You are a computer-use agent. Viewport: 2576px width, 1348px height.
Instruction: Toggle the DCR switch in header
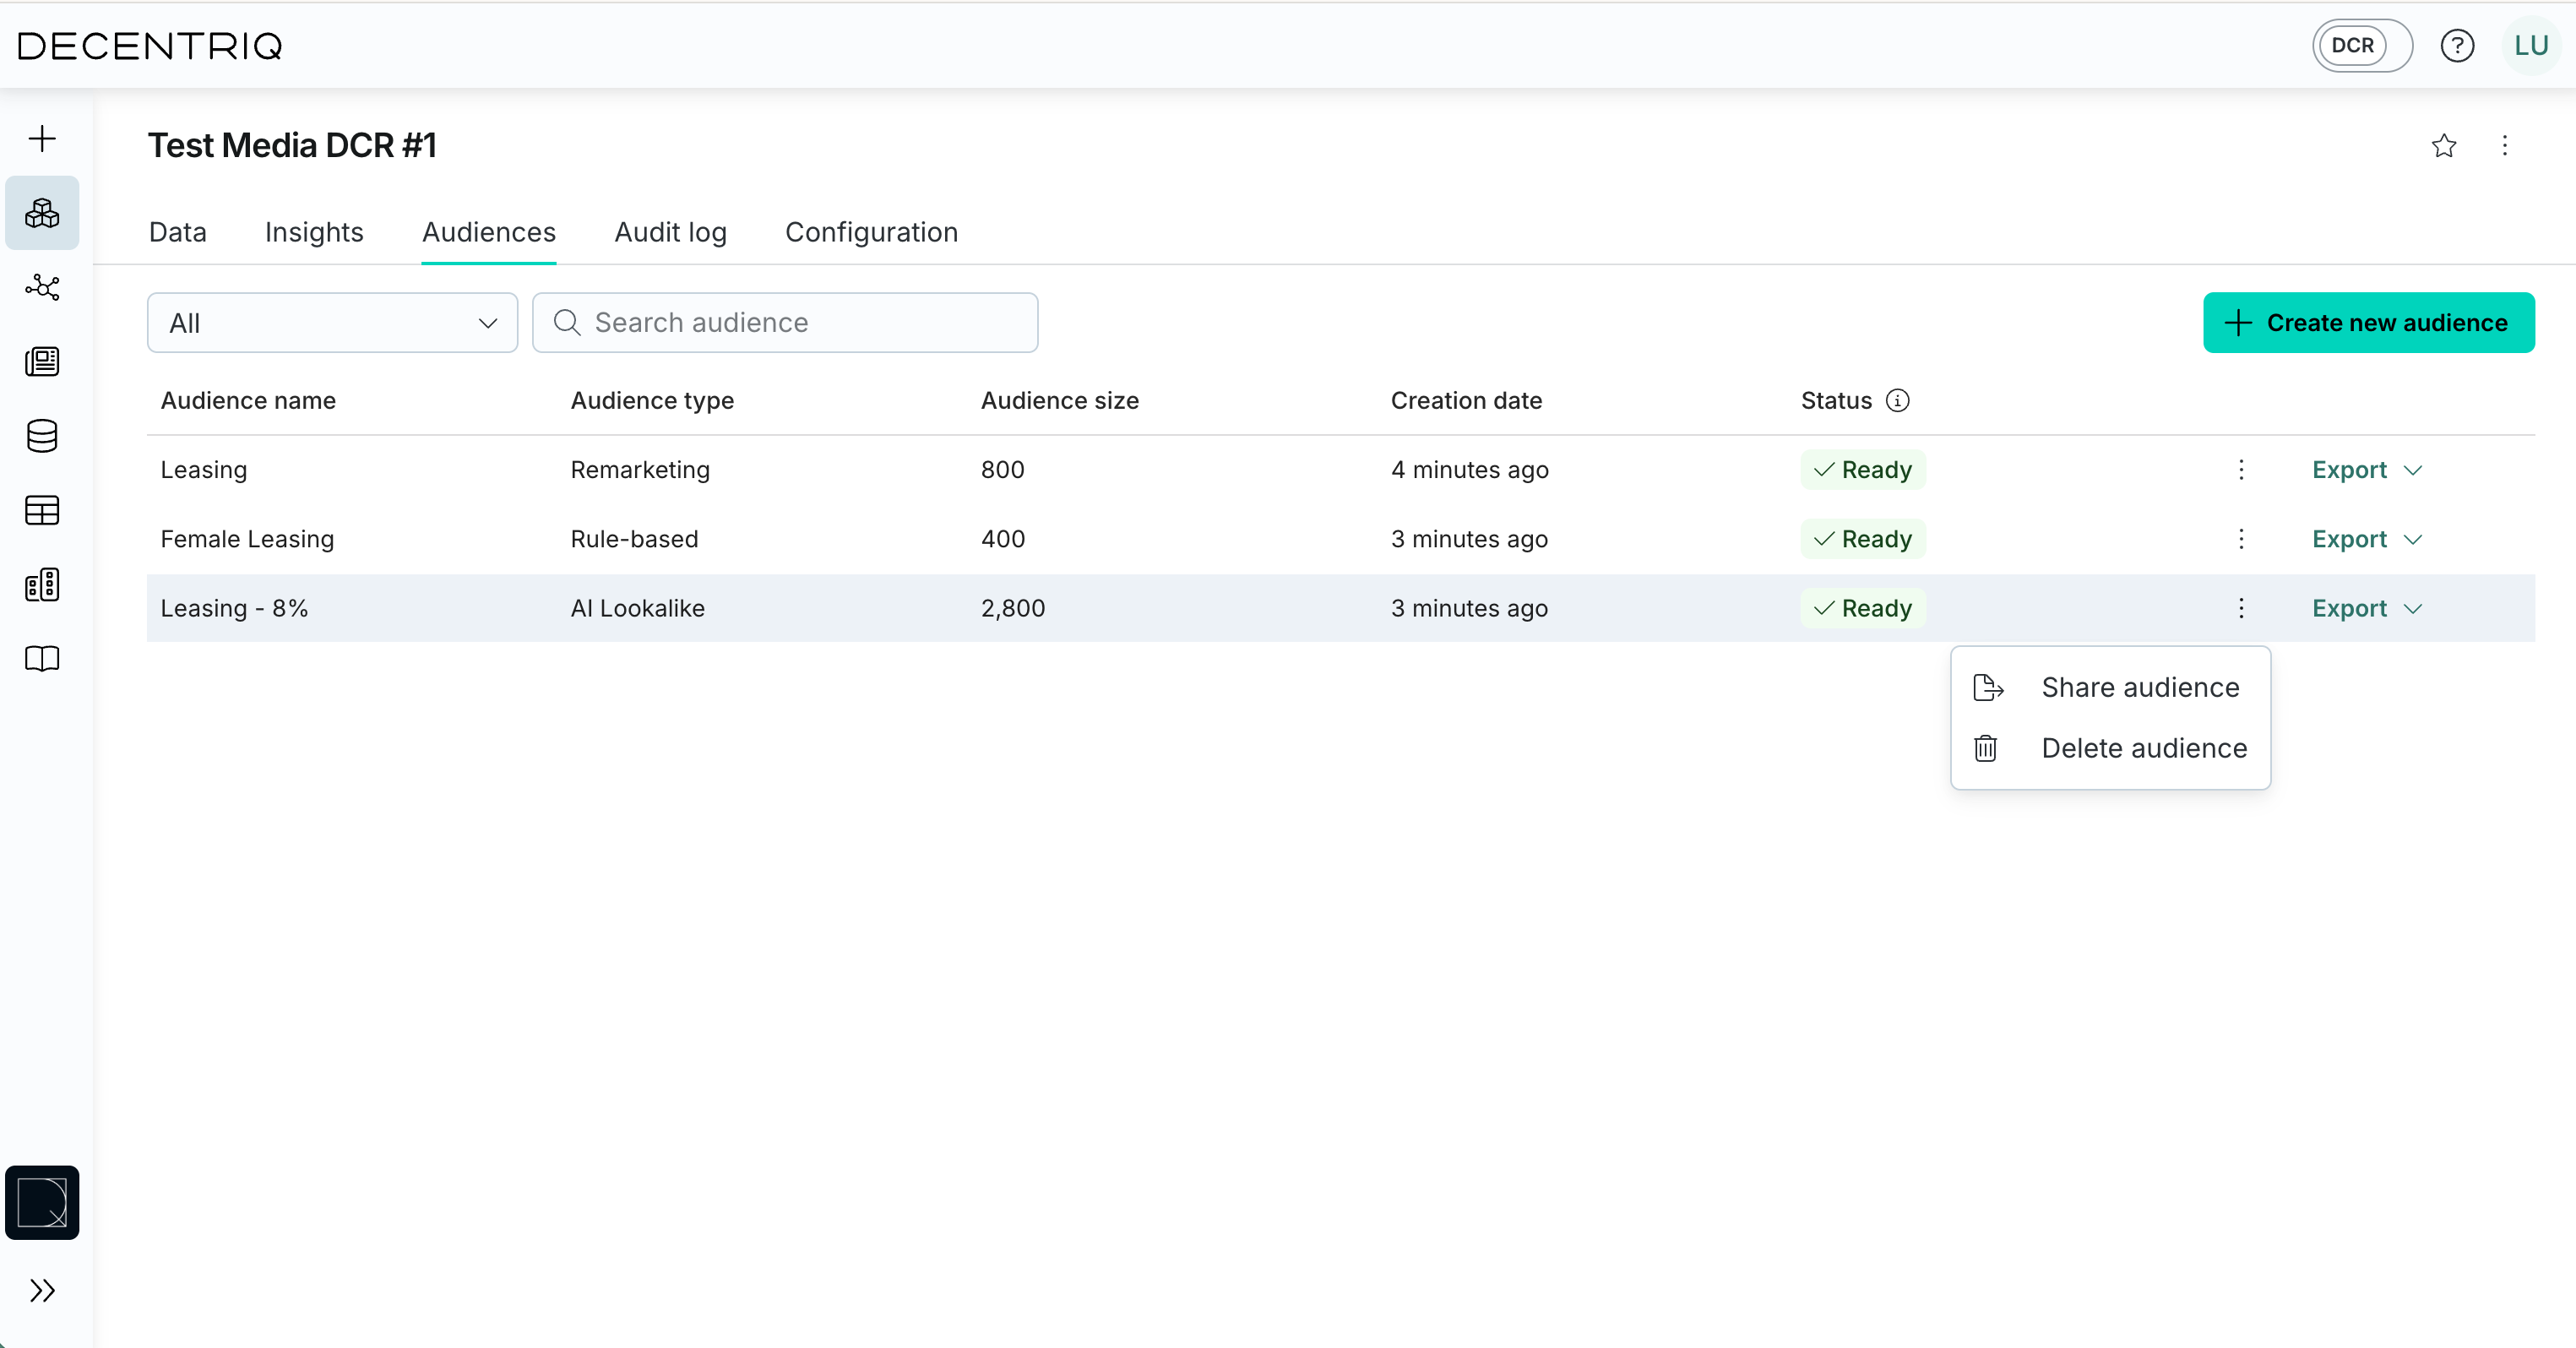click(2361, 46)
